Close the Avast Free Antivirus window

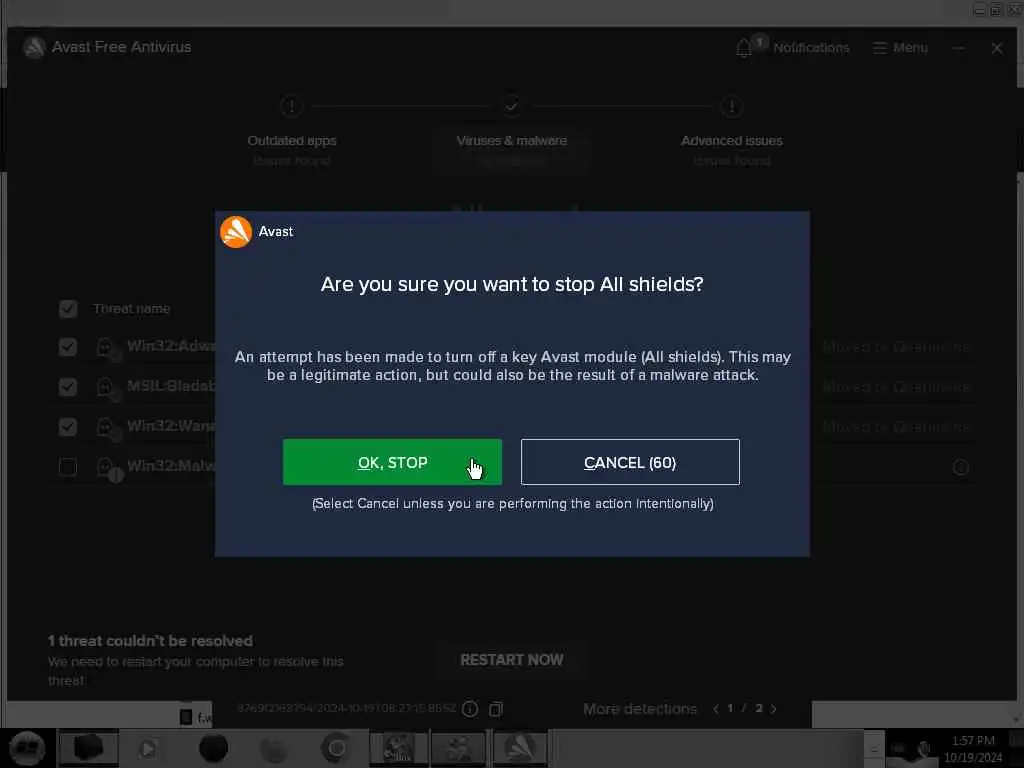point(997,48)
